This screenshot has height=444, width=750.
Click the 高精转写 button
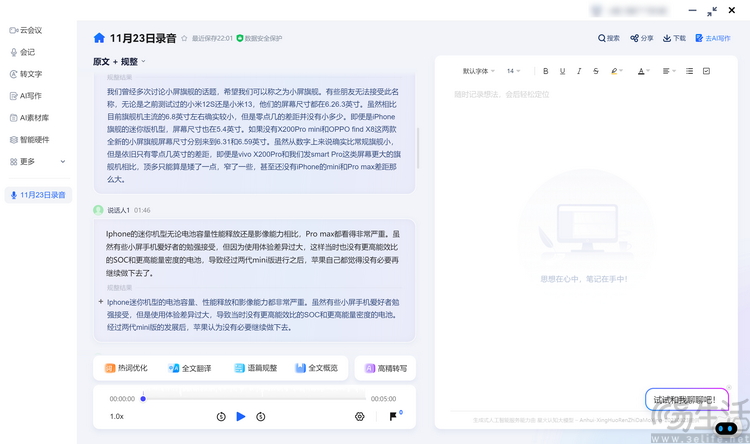coord(386,368)
